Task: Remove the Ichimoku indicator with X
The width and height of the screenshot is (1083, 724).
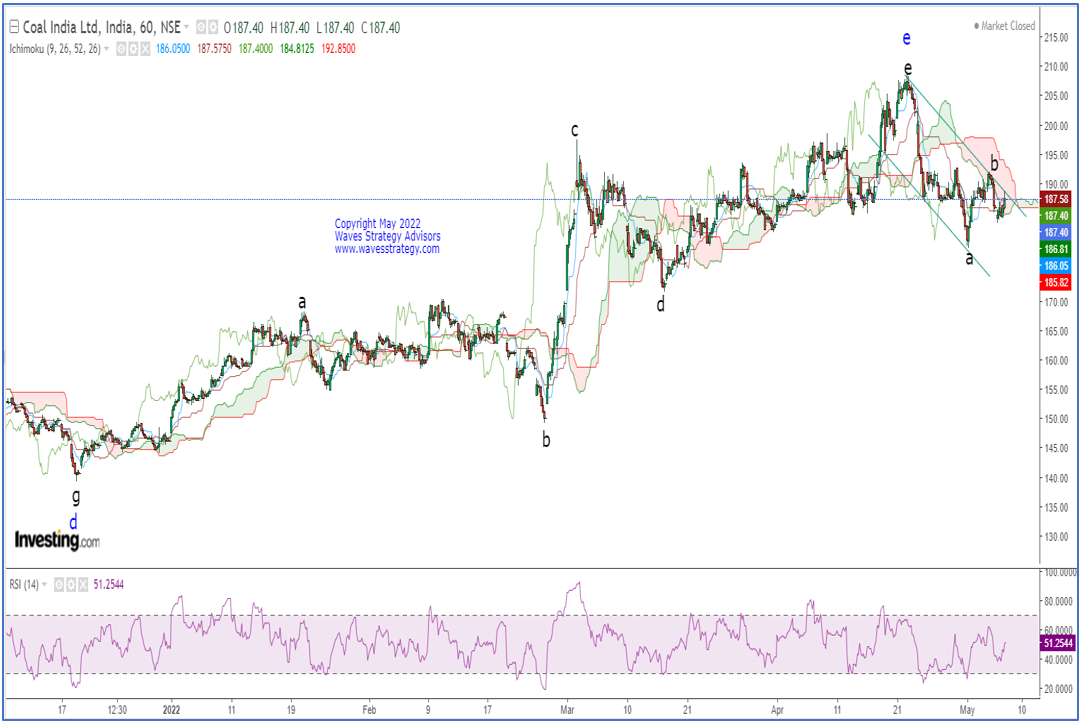Action: pyautogui.click(x=145, y=49)
